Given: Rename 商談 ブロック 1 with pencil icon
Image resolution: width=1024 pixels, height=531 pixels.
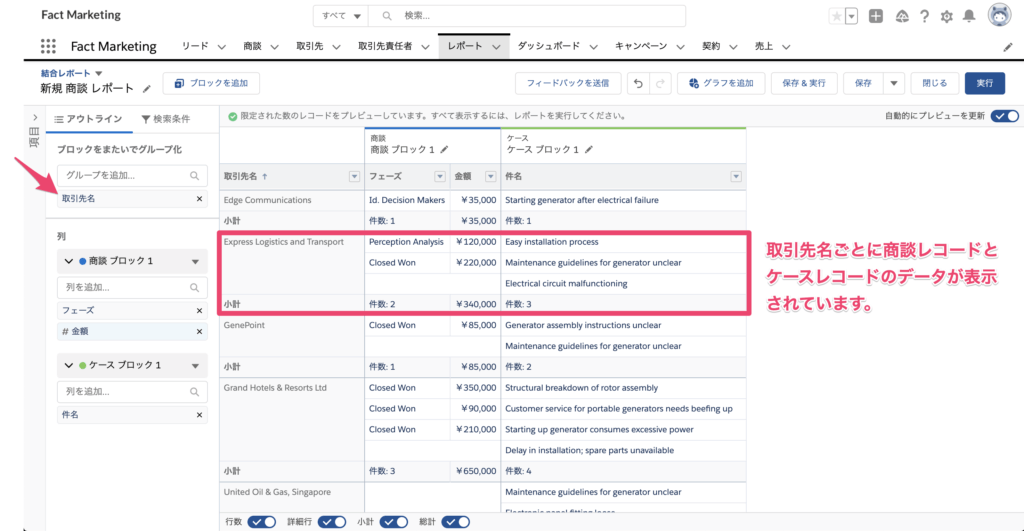Looking at the screenshot, I should click(444, 150).
